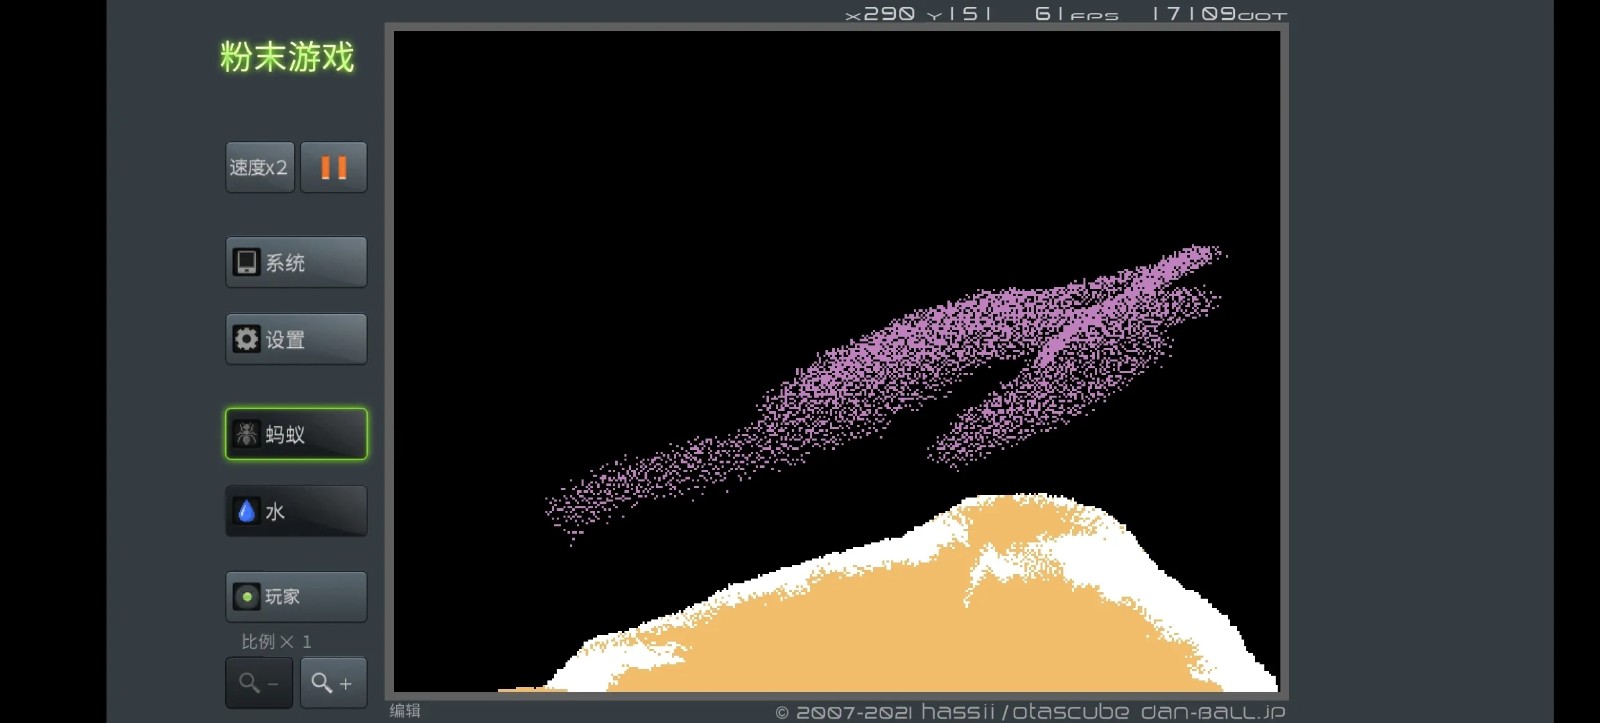Pause the simulation with the orange pause button
The image size is (1600, 723).
[x=333, y=167]
